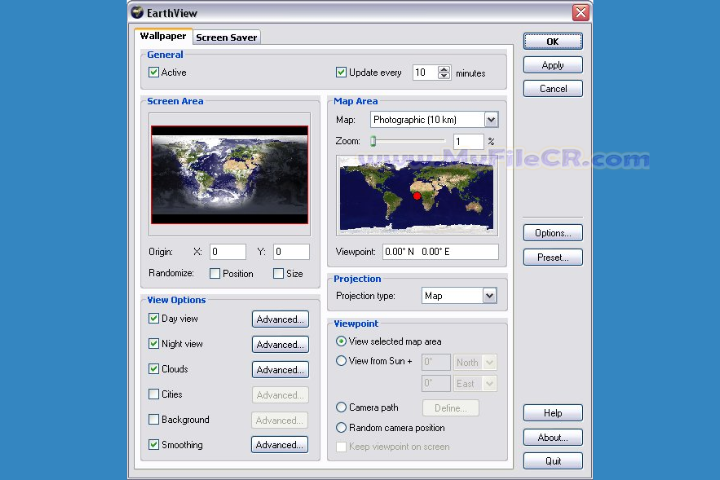Open Advanced settings for Clouds

point(280,370)
